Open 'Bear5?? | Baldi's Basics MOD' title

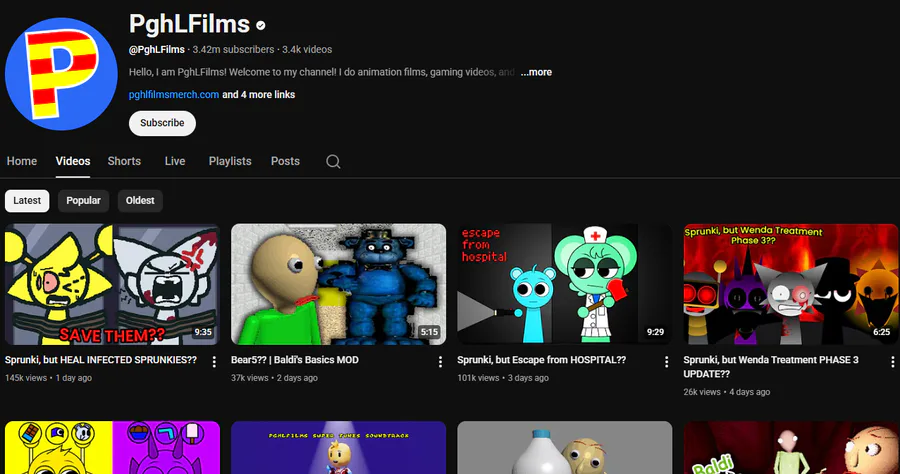click(x=295, y=360)
